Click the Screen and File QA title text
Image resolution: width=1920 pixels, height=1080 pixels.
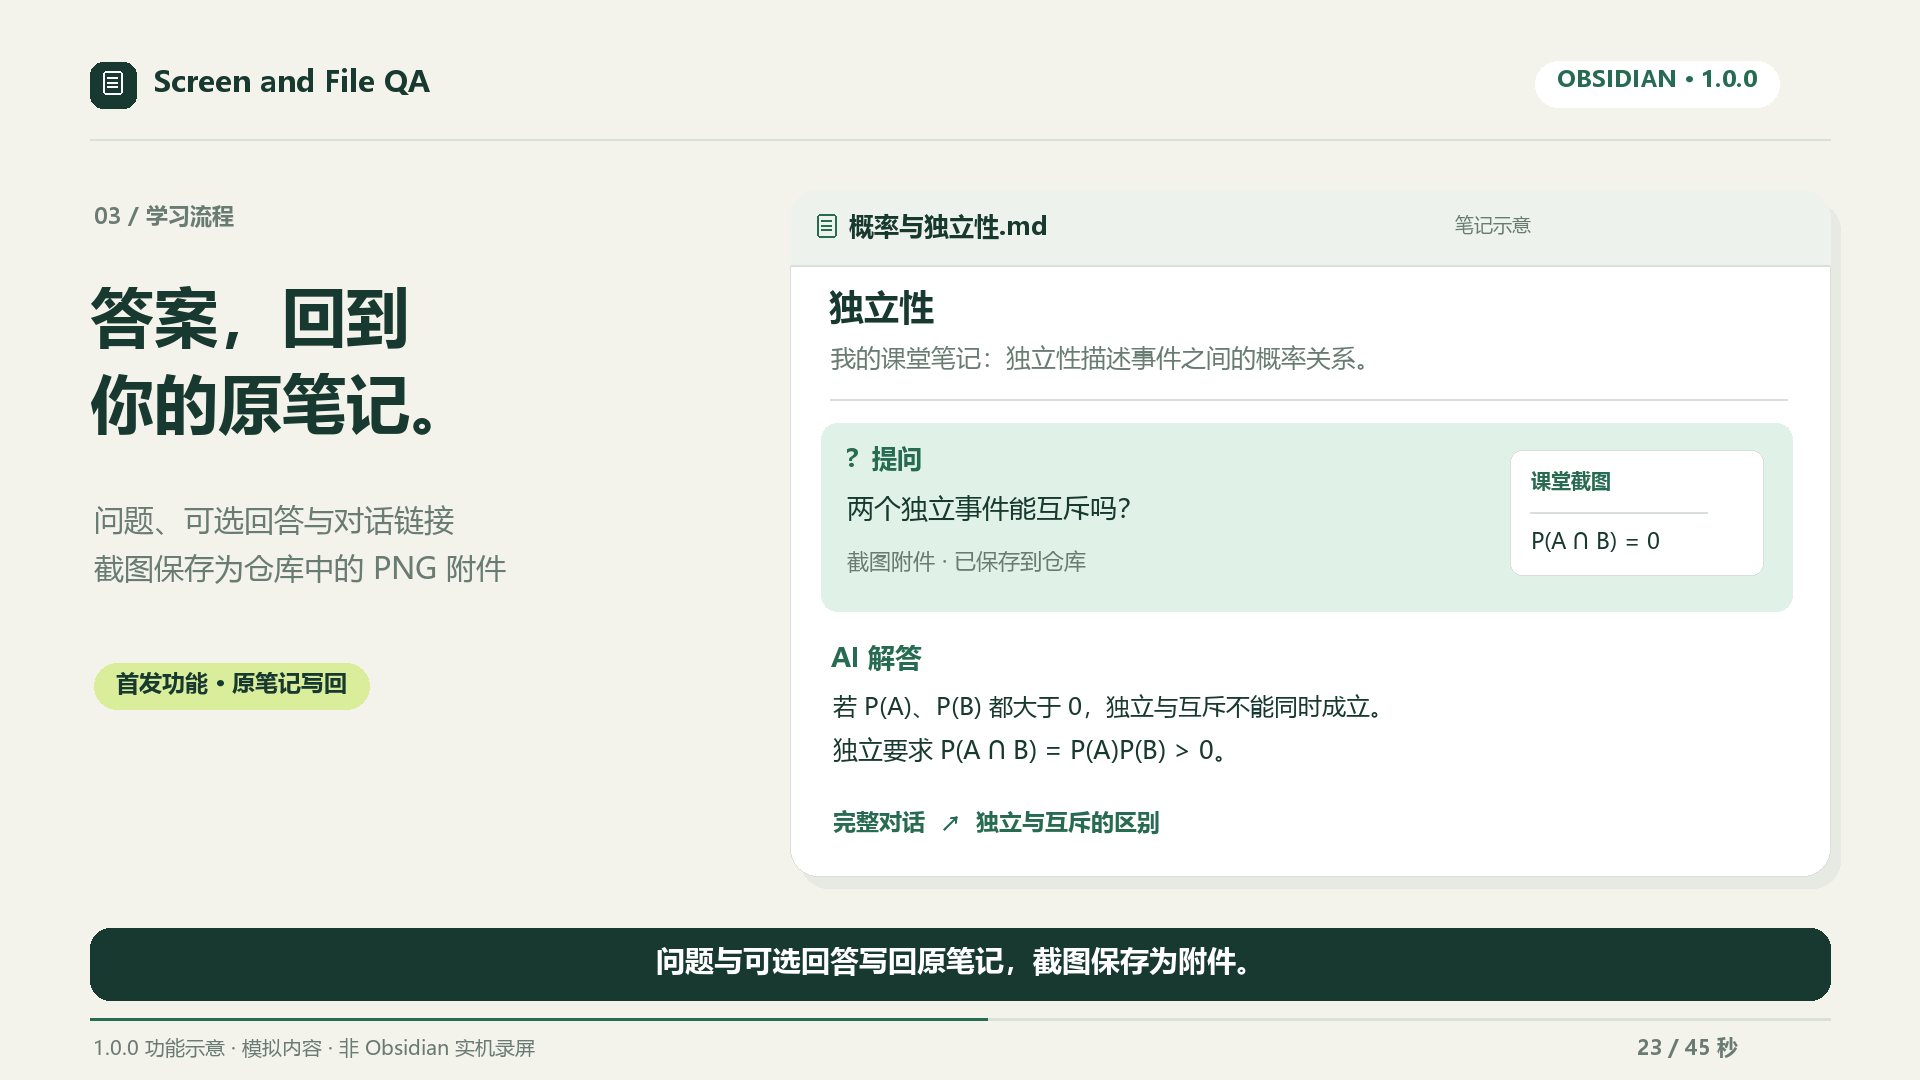291,82
